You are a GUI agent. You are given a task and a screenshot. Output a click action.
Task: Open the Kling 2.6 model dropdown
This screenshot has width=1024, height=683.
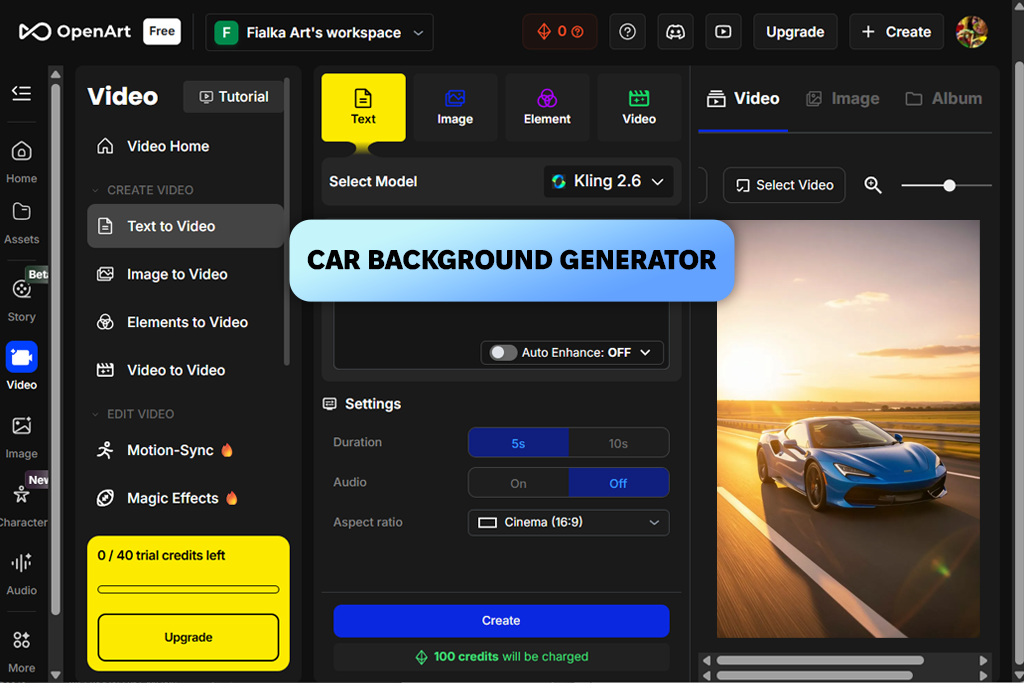609,182
